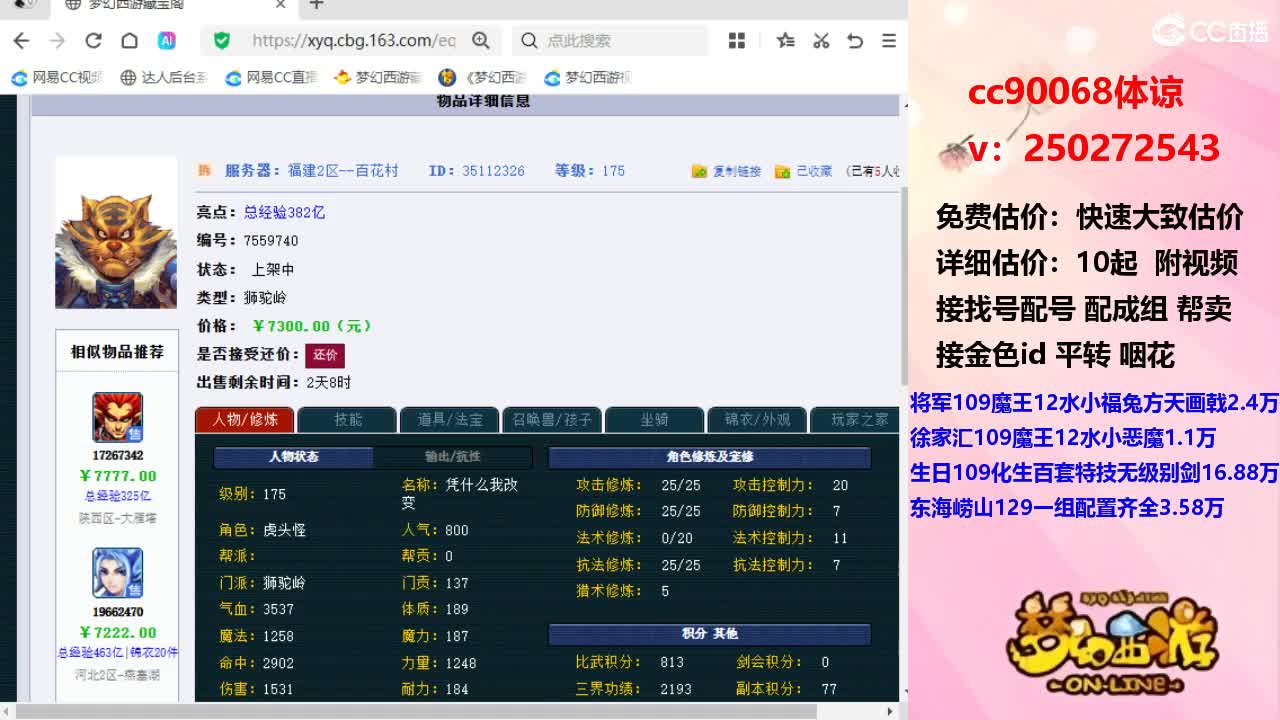Switch to the 召唤兽/孩子 tab
1280x720 pixels.
pyautogui.click(x=552, y=420)
